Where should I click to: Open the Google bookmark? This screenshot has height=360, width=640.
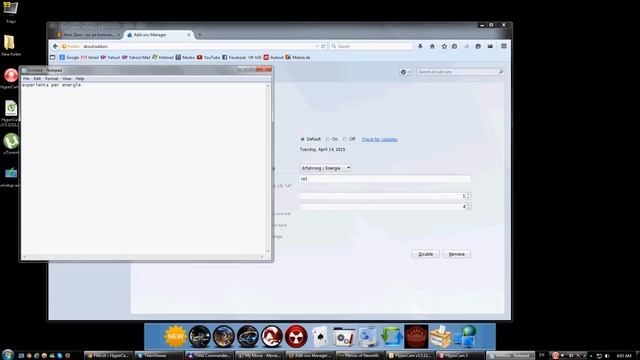pos(69,58)
